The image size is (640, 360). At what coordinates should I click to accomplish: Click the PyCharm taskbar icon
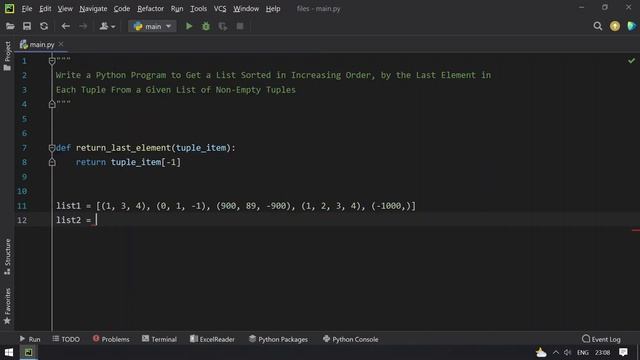coord(28,352)
